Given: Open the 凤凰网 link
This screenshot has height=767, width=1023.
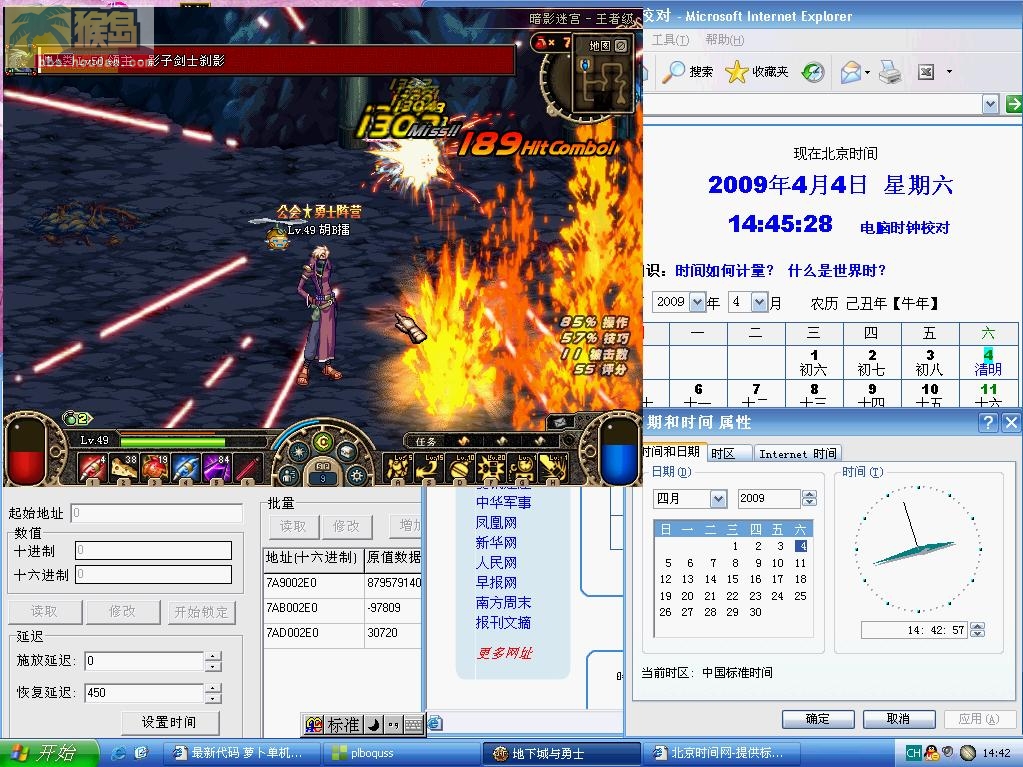Looking at the screenshot, I should [x=496, y=523].
